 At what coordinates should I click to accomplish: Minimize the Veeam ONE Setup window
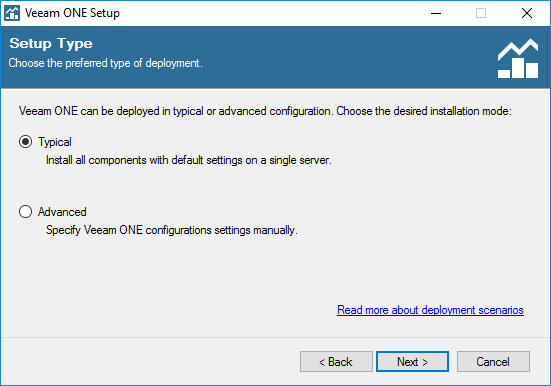click(436, 13)
